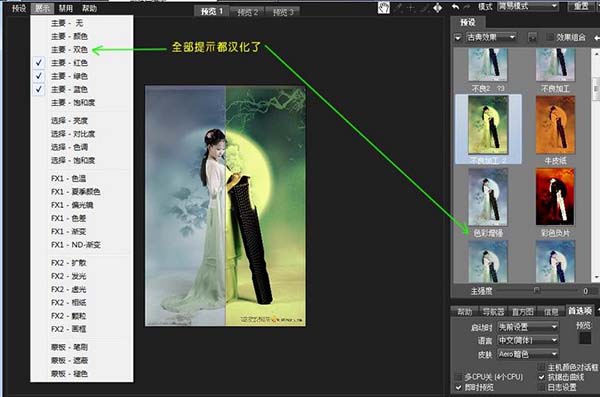Open the 古典效果 preset category dropdown
600x397 pixels.
491,37
